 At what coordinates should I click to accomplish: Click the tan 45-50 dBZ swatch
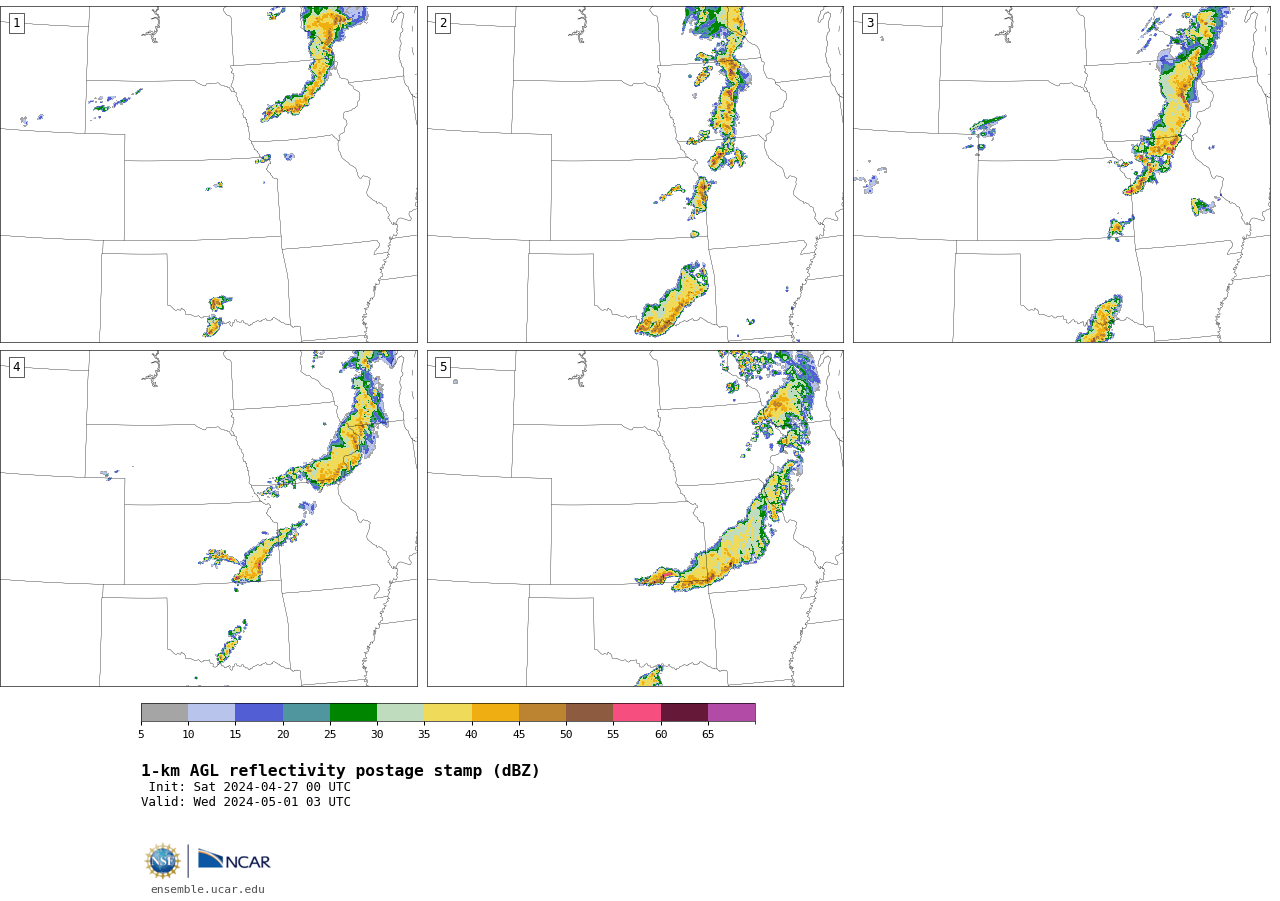pos(542,712)
